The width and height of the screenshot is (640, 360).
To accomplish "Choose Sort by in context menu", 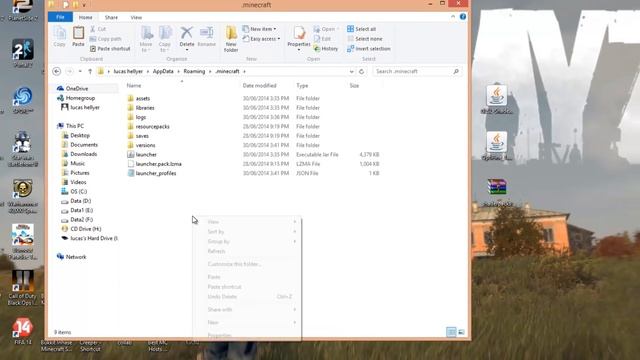I will [x=247, y=232].
